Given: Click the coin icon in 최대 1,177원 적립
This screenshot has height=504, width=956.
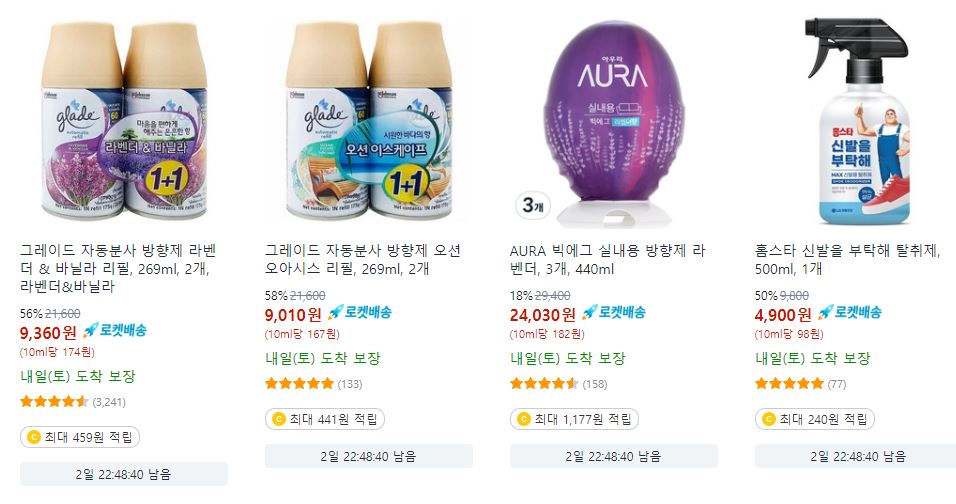Looking at the screenshot, I should pos(524,419).
